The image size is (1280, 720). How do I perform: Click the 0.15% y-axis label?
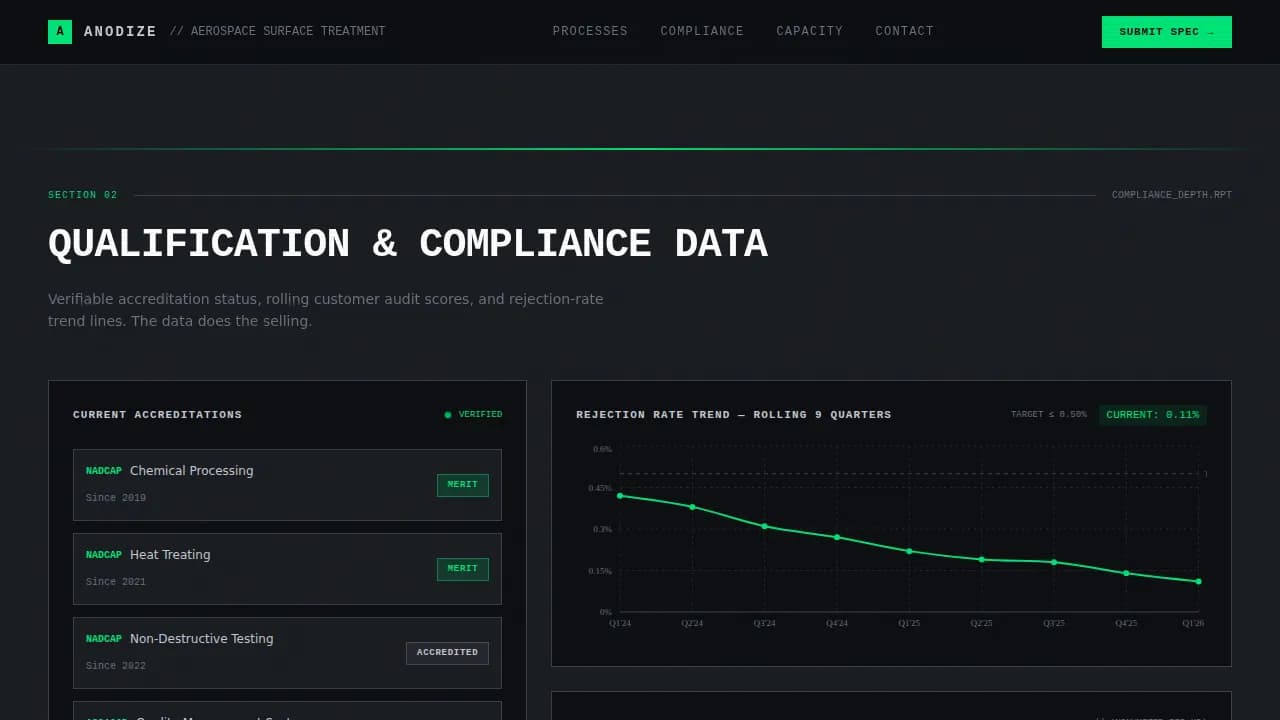pyautogui.click(x=600, y=571)
